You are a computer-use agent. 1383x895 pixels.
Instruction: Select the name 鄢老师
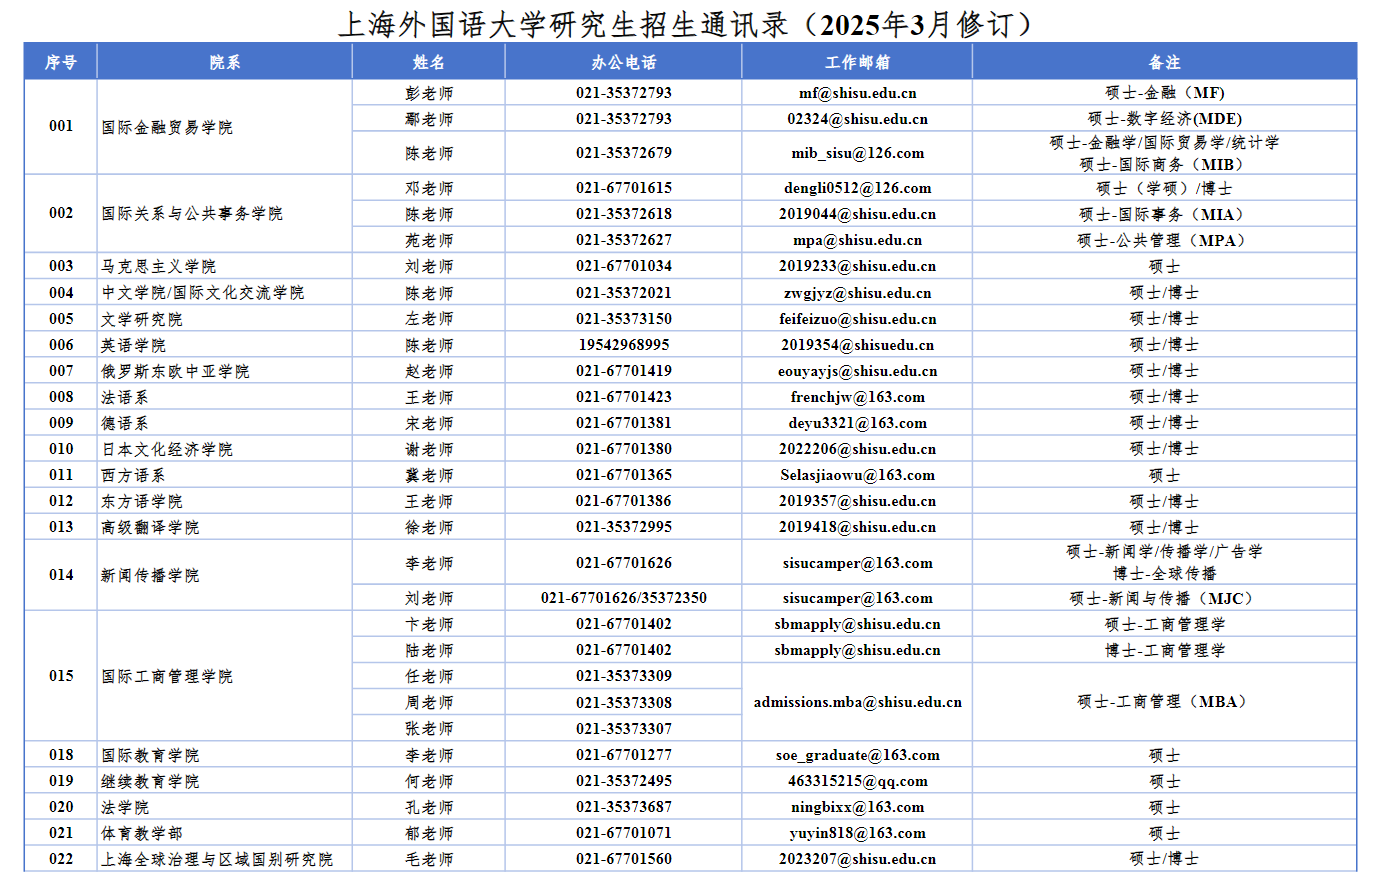click(x=429, y=119)
